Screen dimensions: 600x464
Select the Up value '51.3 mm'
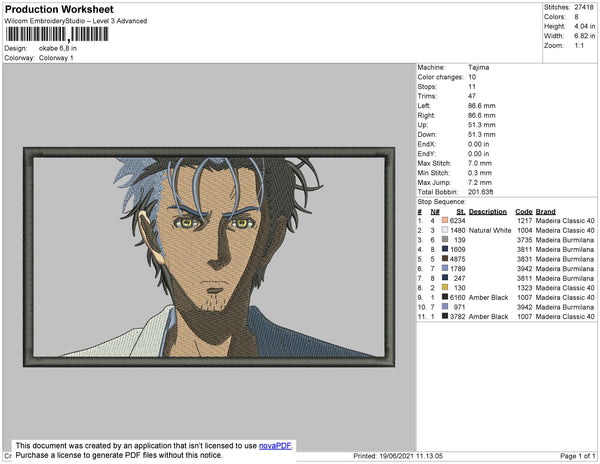[x=481, y=125]
